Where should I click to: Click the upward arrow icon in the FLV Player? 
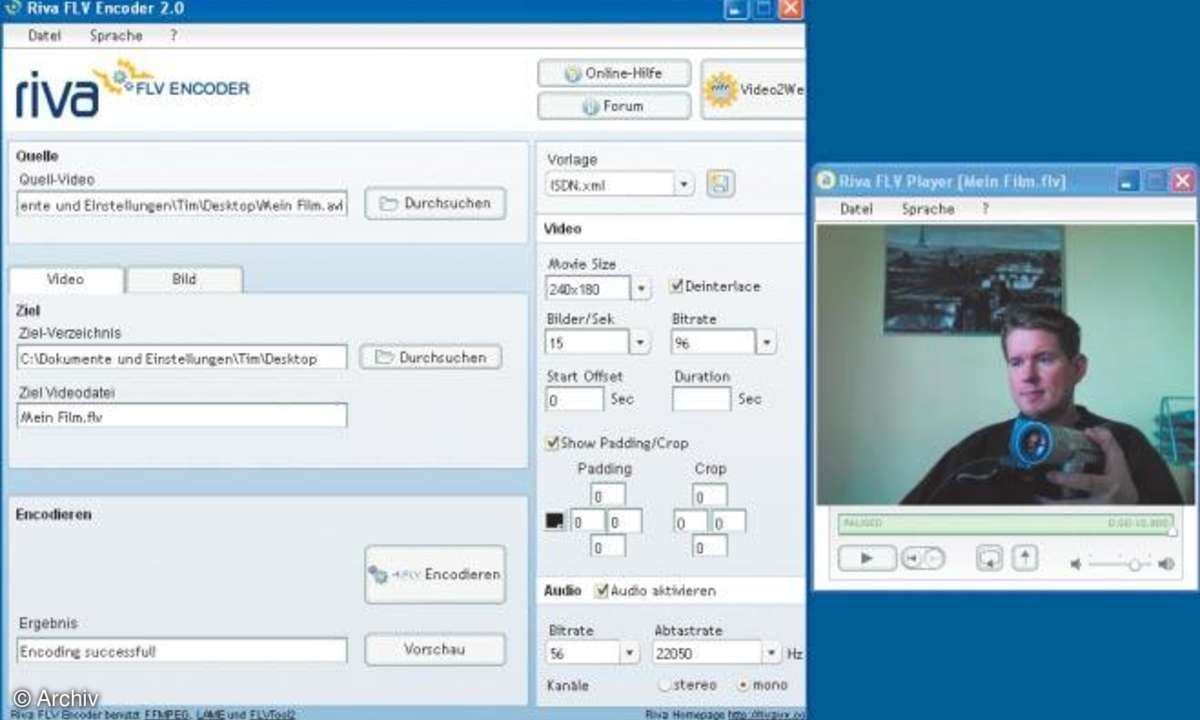click(1025, 558)
